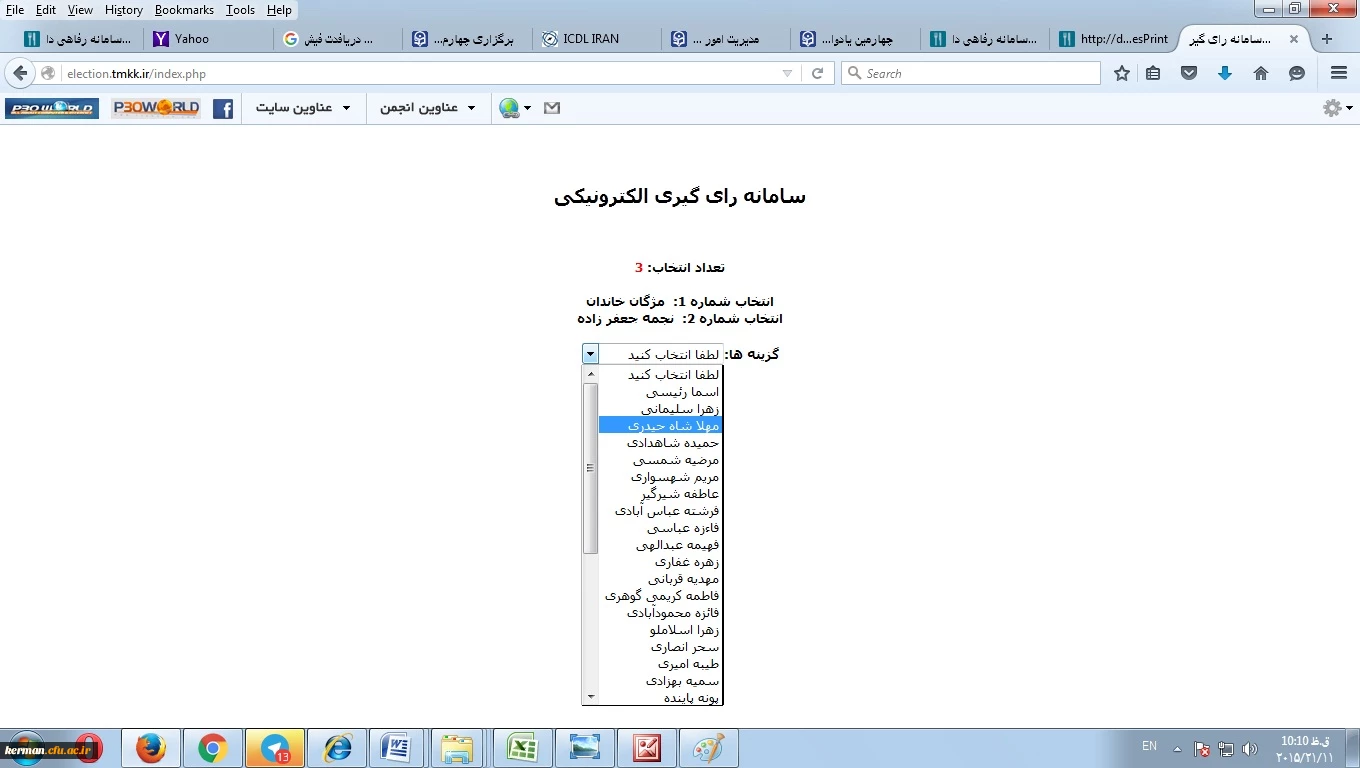Click the scroll-down arrow of the dropdown list
The height and width of the screenshot is (768, 1360).
590,697
